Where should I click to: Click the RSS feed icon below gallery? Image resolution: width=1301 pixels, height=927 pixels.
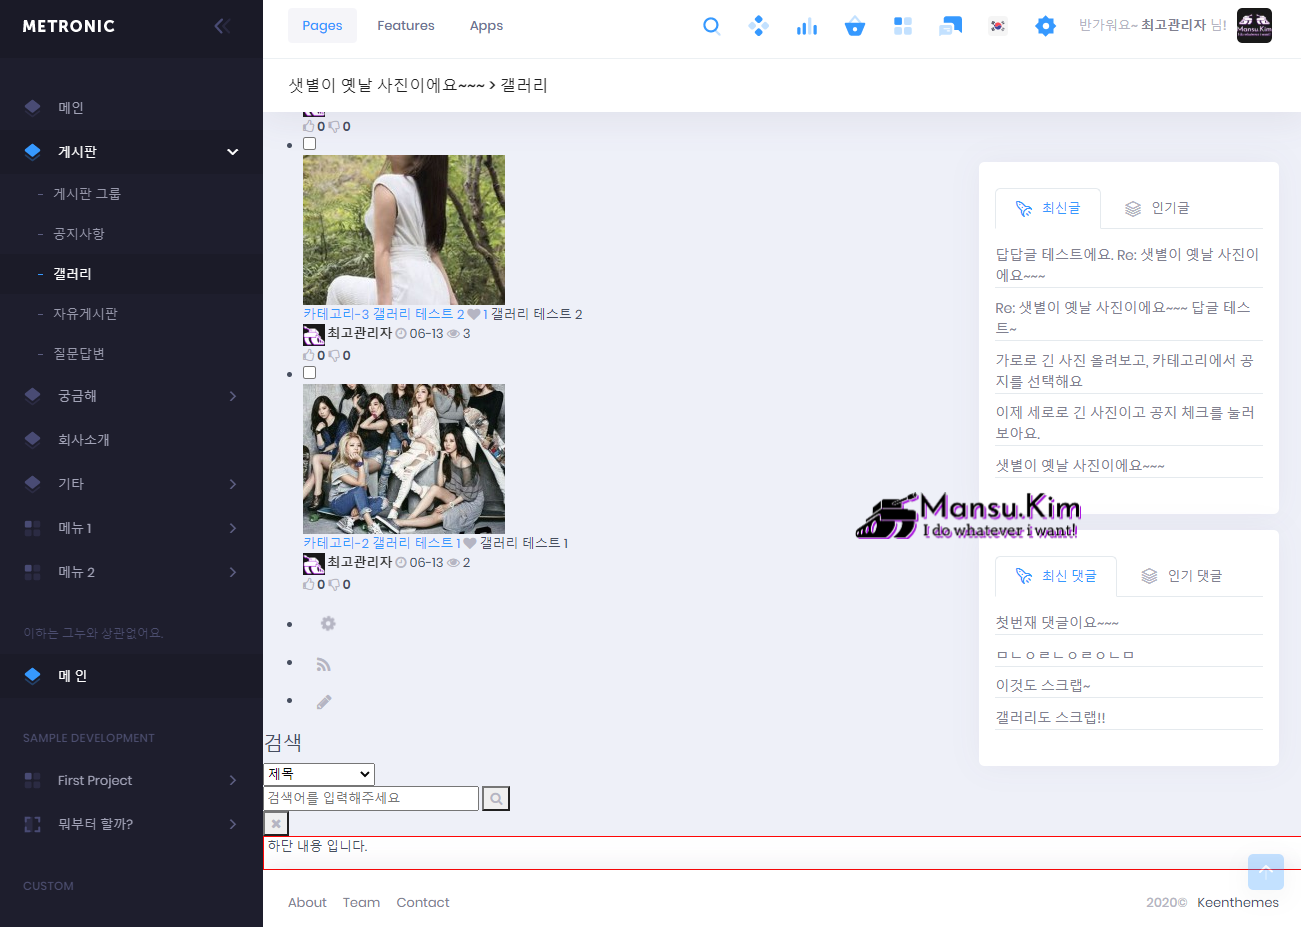323,664
